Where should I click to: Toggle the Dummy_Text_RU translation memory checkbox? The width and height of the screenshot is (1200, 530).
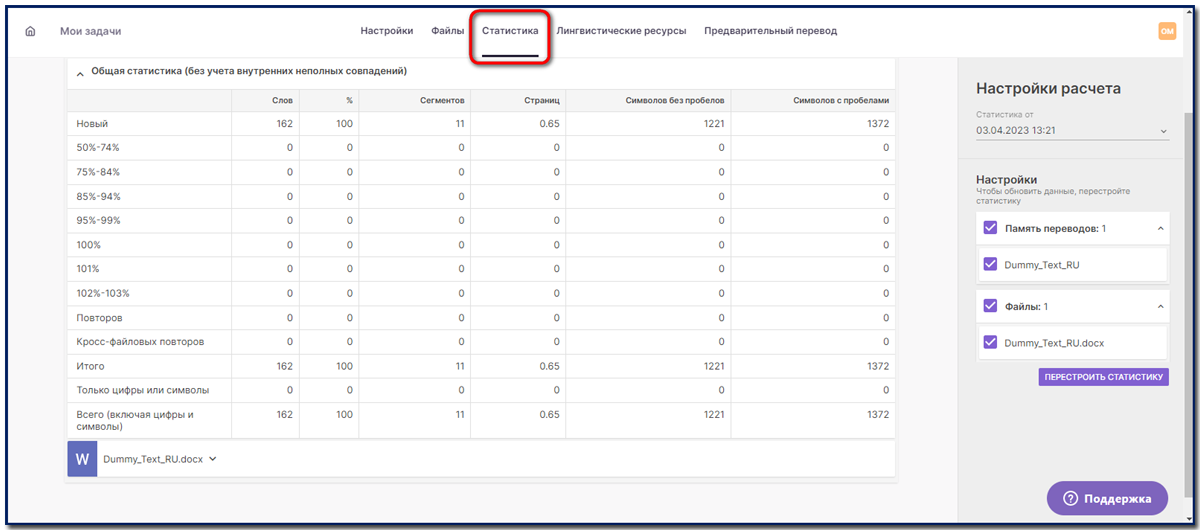pyautogui.click(x=990, y=265)
